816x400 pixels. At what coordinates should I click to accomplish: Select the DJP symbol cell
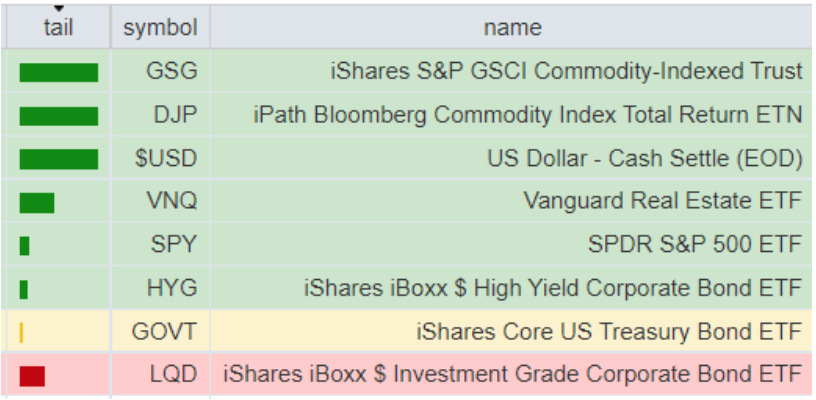click(174, 115)
